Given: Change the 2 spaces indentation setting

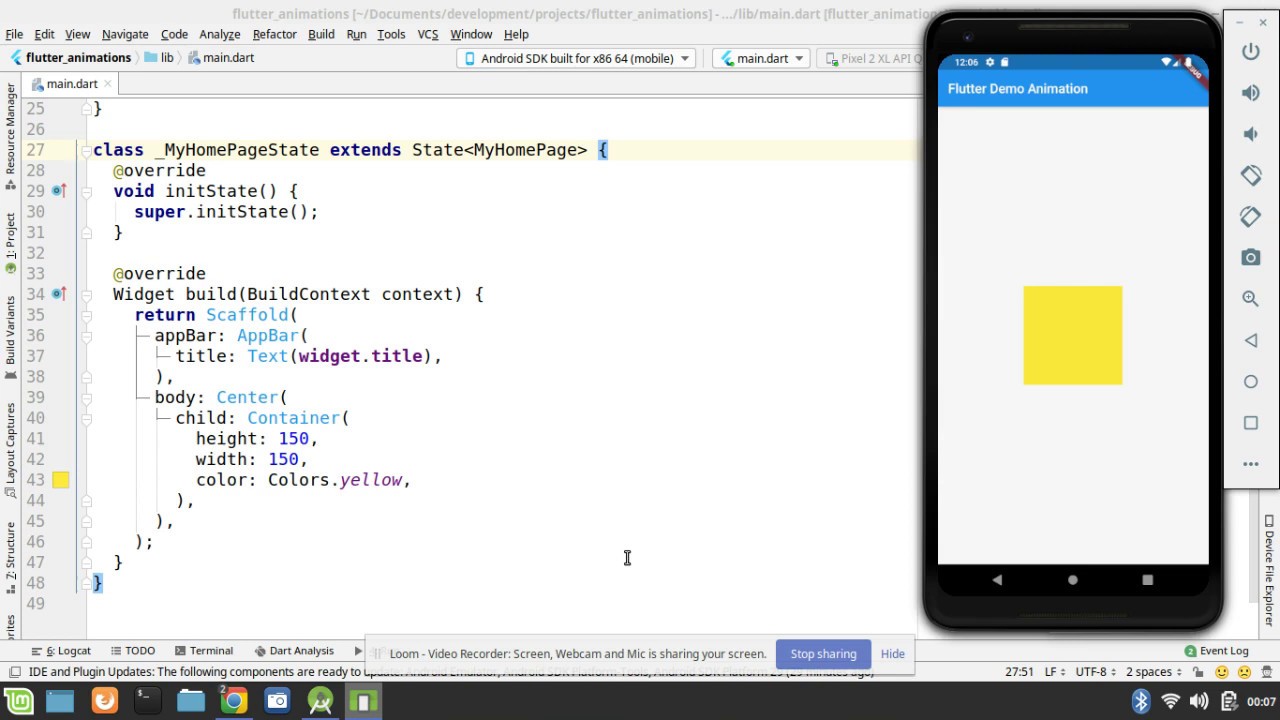Looking at the screenshot, I should (x=1153, y=672).
